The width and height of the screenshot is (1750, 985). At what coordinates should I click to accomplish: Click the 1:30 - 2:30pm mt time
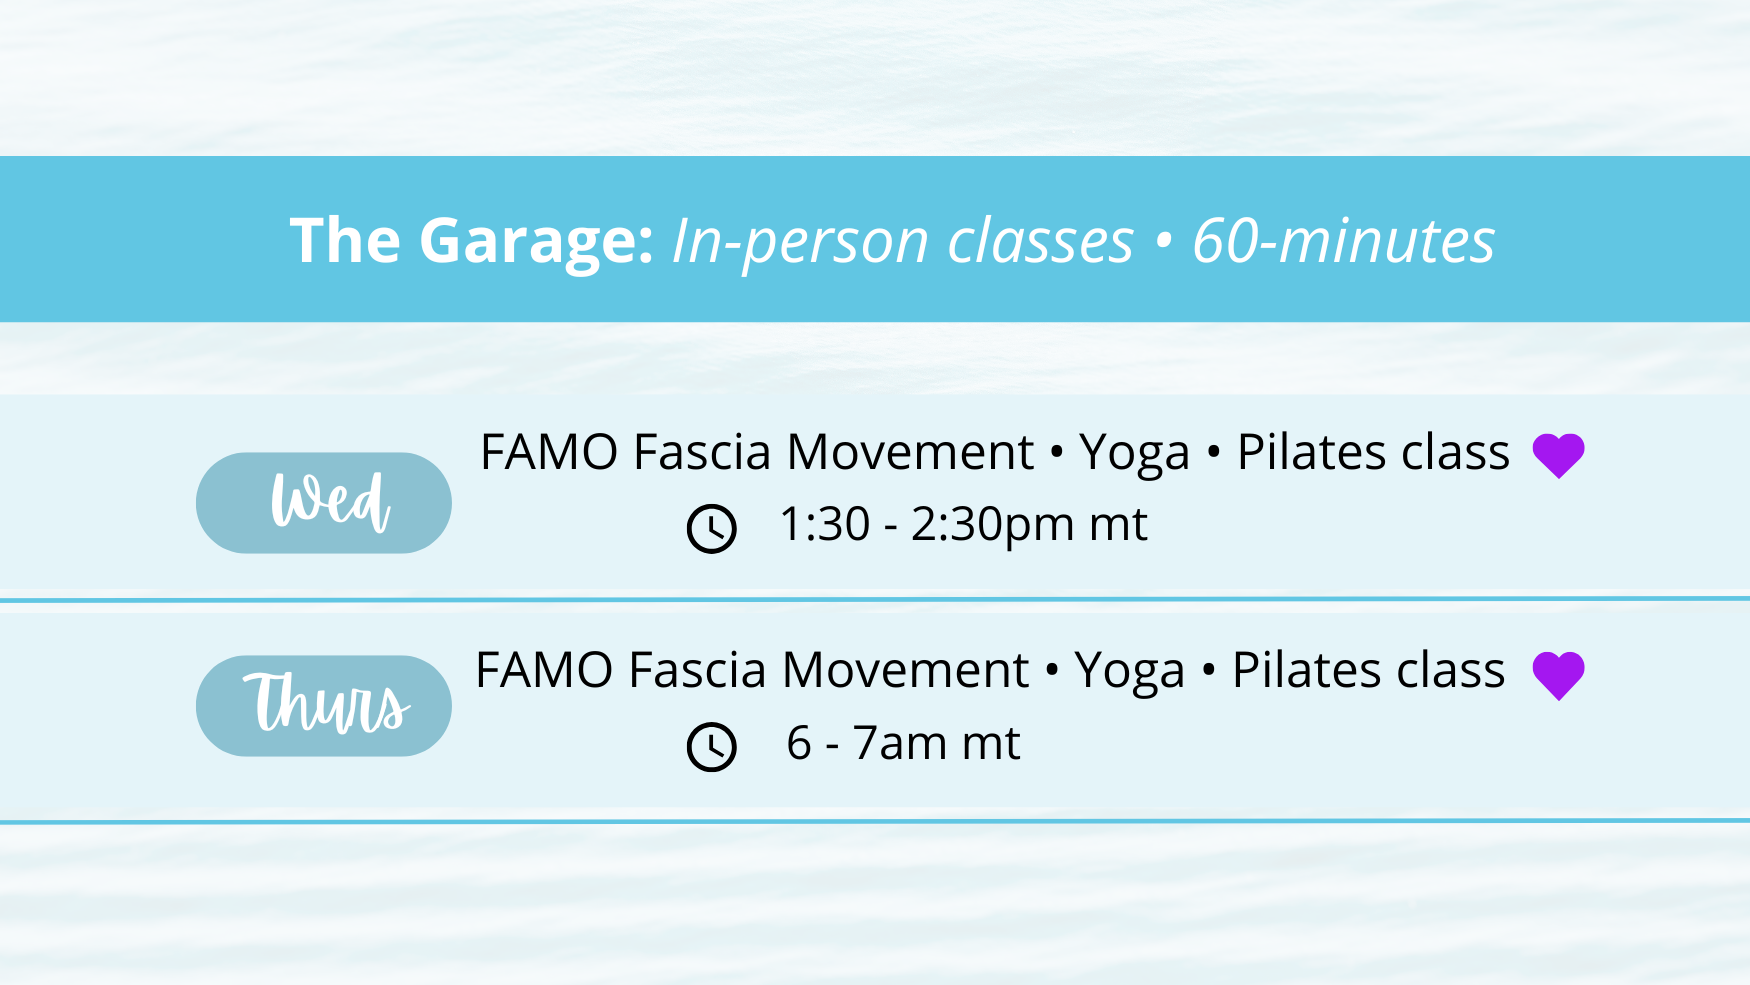point(963,524)
